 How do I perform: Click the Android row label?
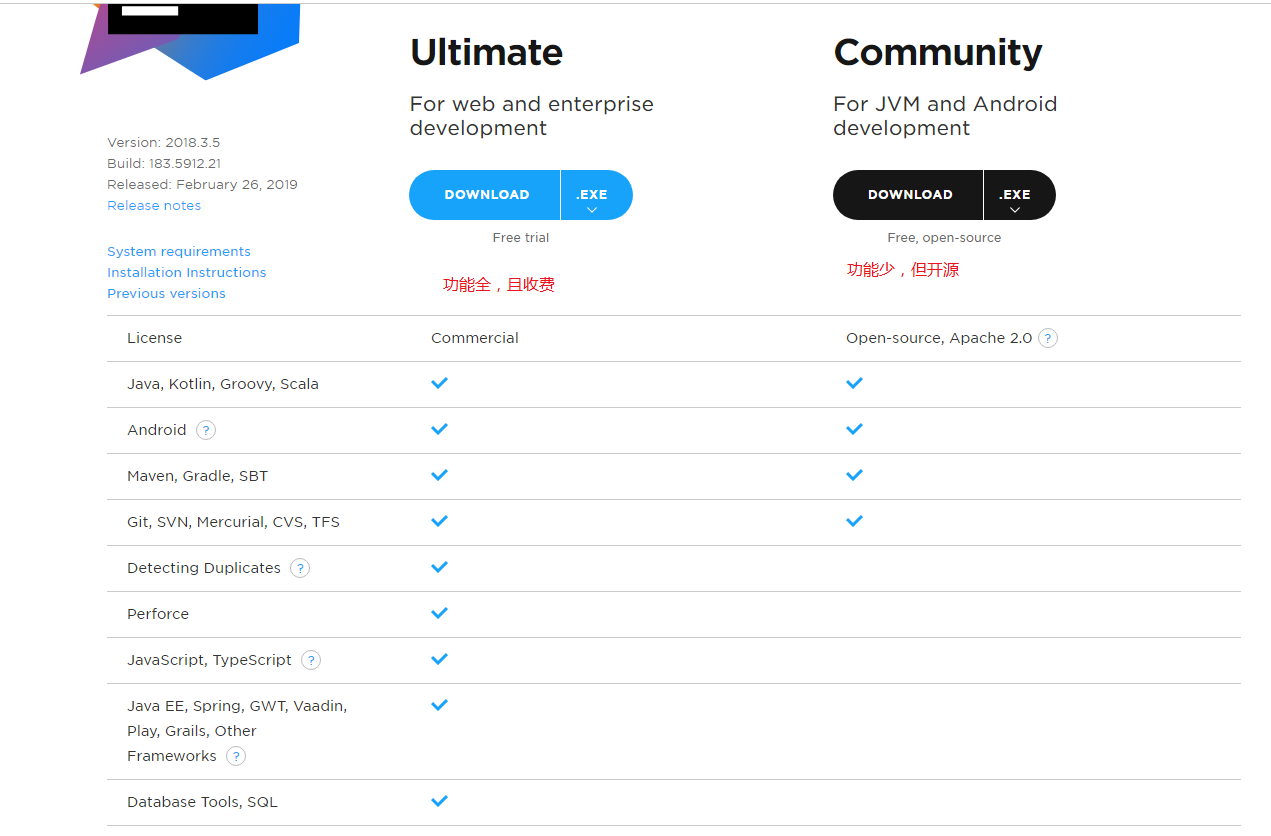(x=157, y=430)
